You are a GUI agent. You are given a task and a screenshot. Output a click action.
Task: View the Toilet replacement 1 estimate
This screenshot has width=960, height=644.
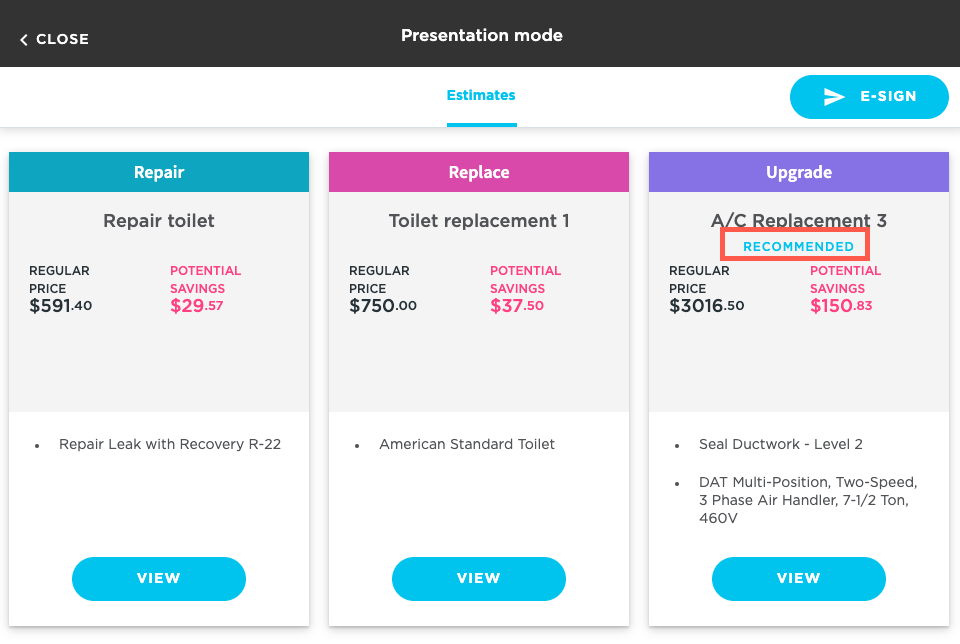point(479,578)
